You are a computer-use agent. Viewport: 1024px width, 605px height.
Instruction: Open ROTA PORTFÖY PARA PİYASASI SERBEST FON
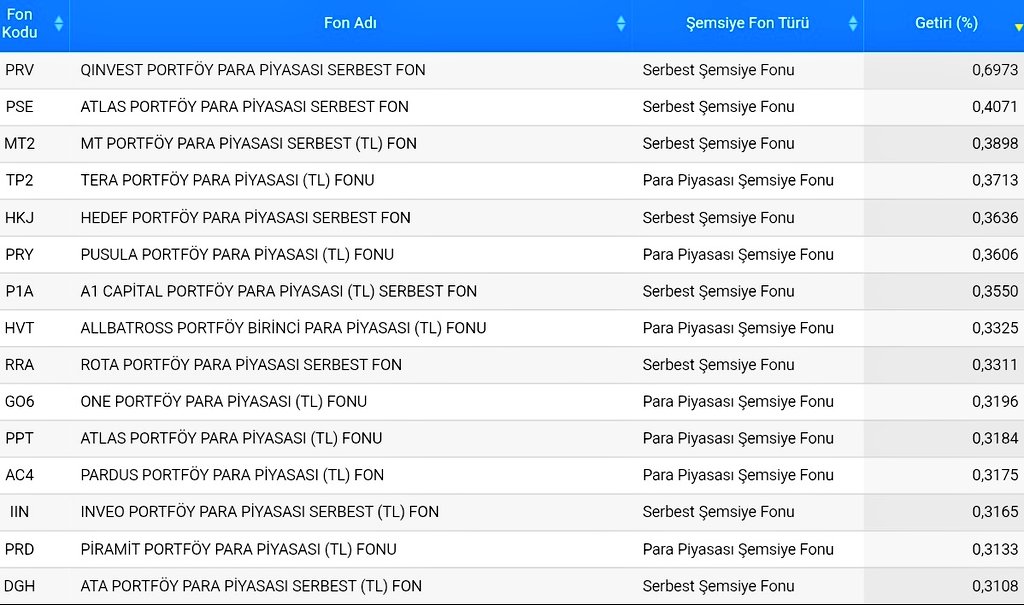[241, 365]
